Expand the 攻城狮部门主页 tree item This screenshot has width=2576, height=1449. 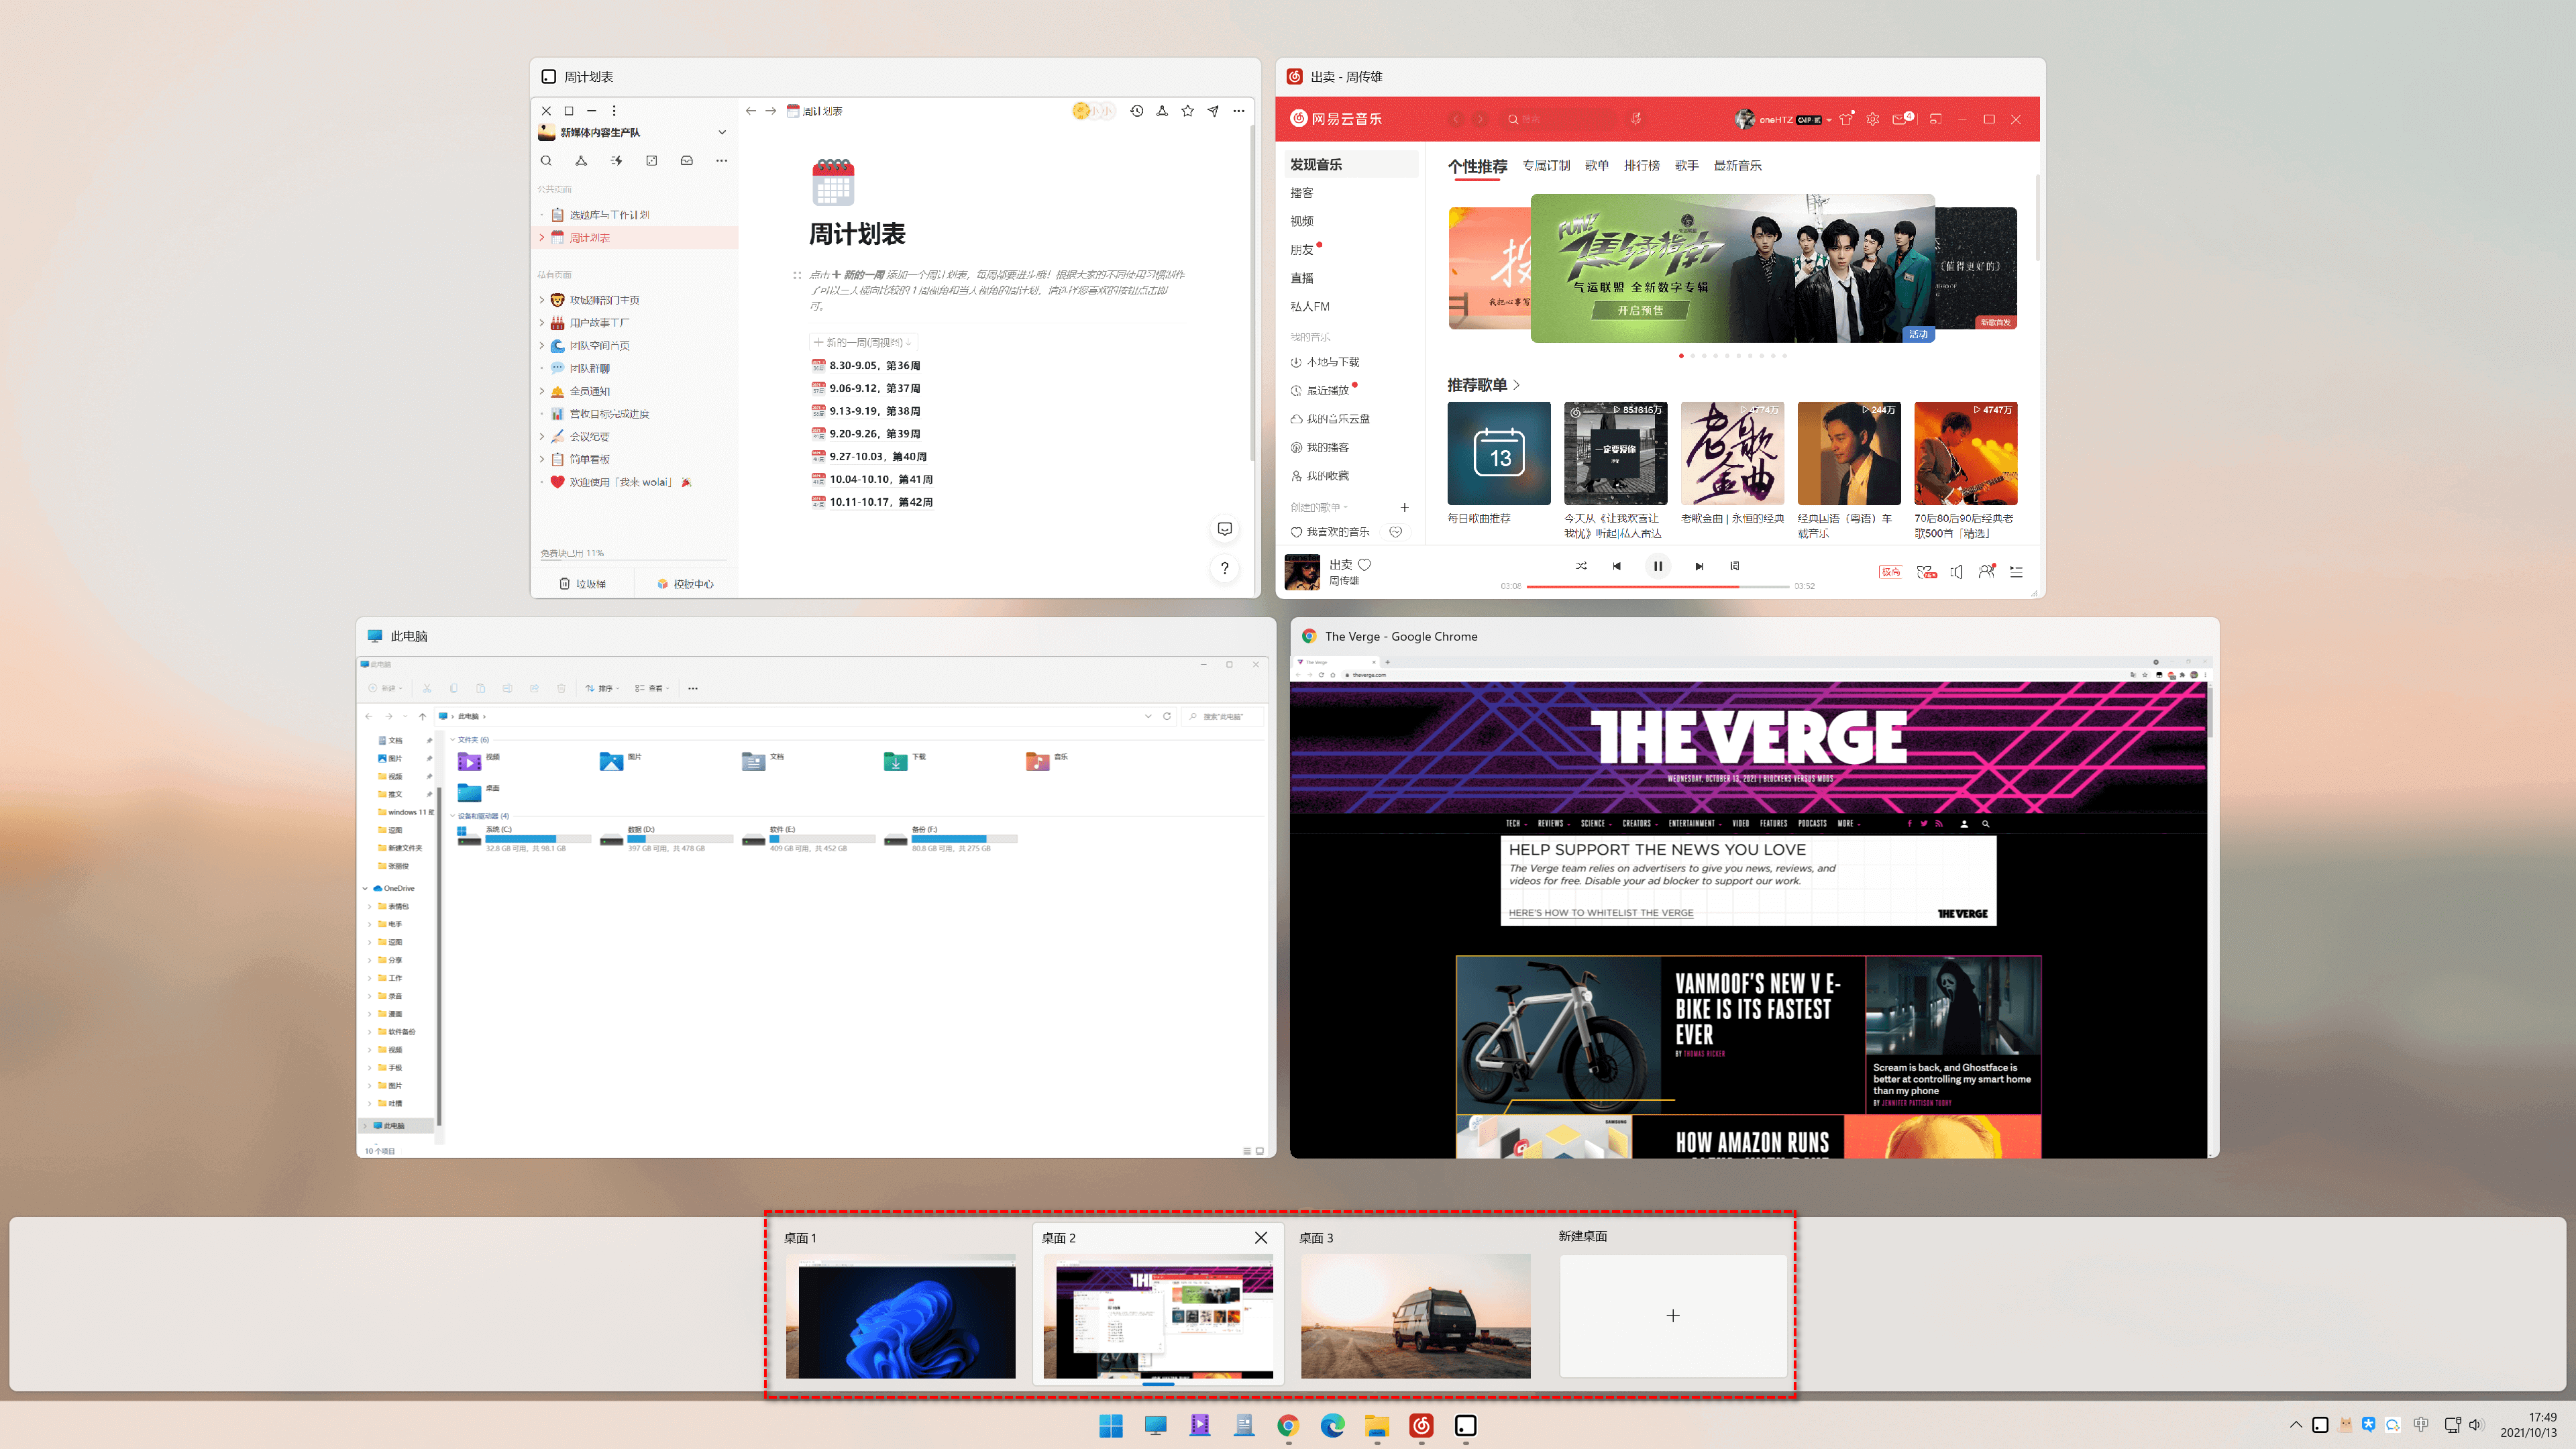[x=542, y=300]
